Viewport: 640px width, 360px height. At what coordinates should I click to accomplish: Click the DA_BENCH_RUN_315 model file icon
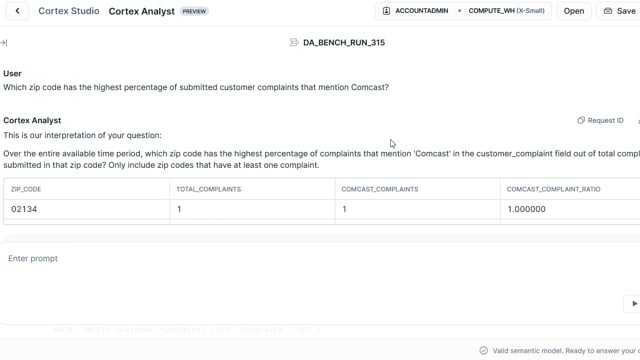point(294,42)
